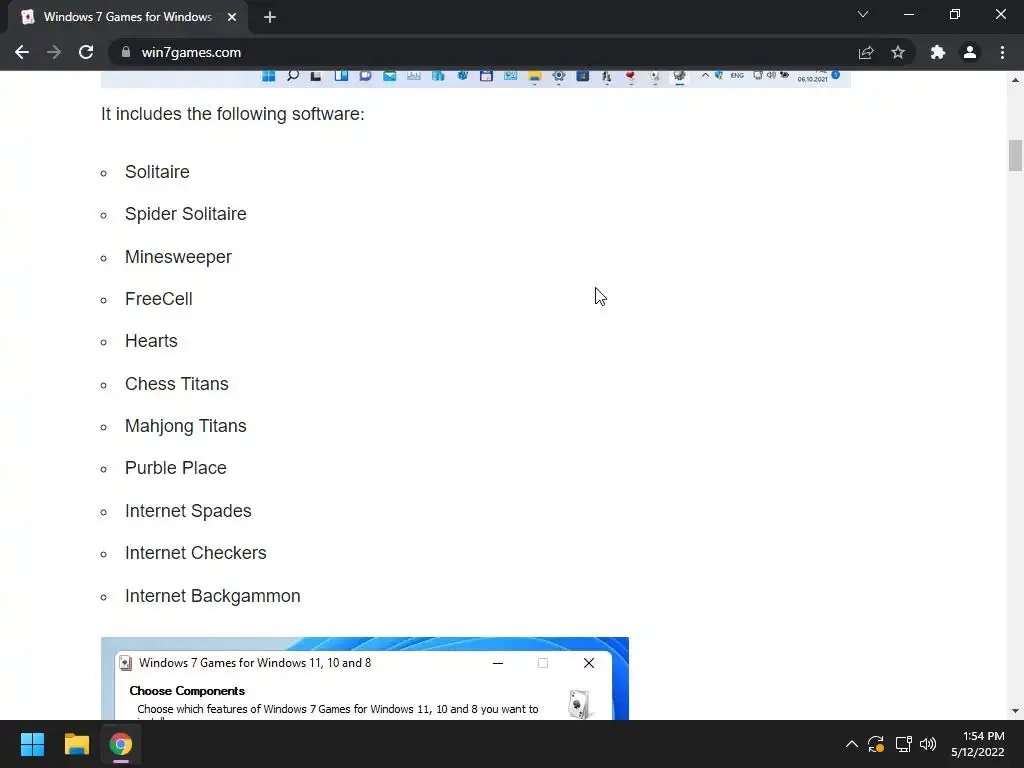Click the 'Internet Checkers' list item
This screenshot has width=1024, height=768.
[x=195, y=553]
